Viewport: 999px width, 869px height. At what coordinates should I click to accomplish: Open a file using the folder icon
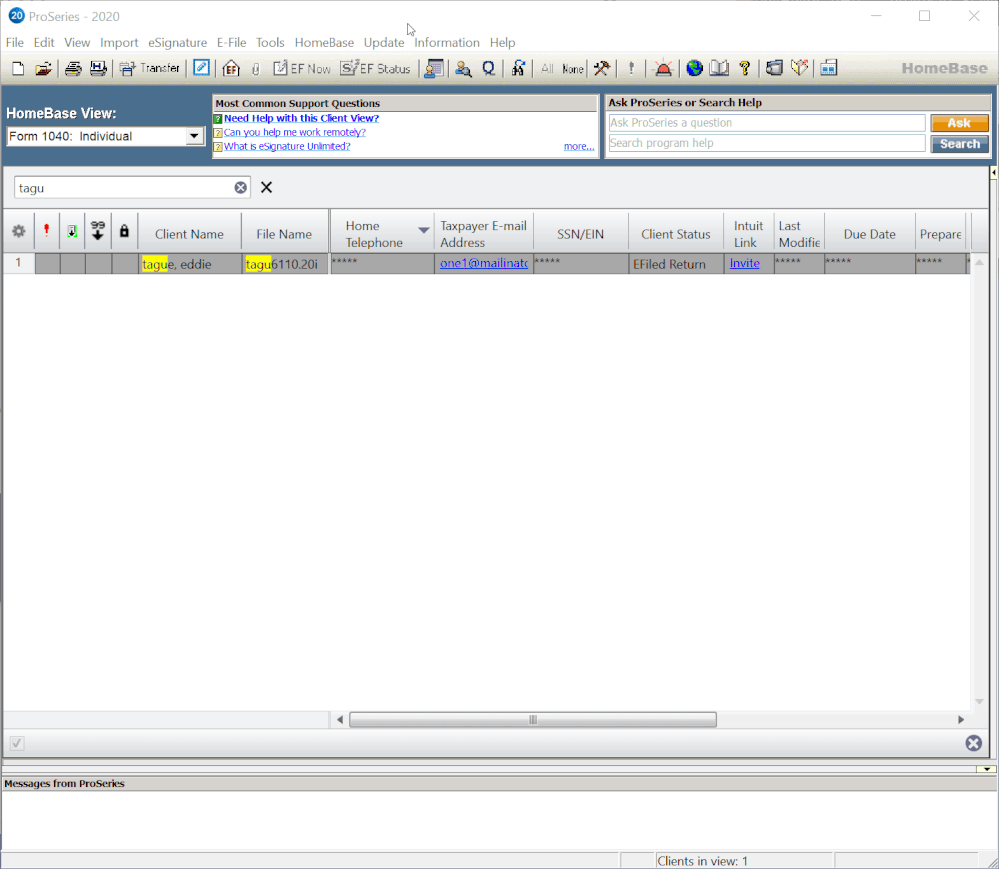pyautogui.click(x=43, y=69)
